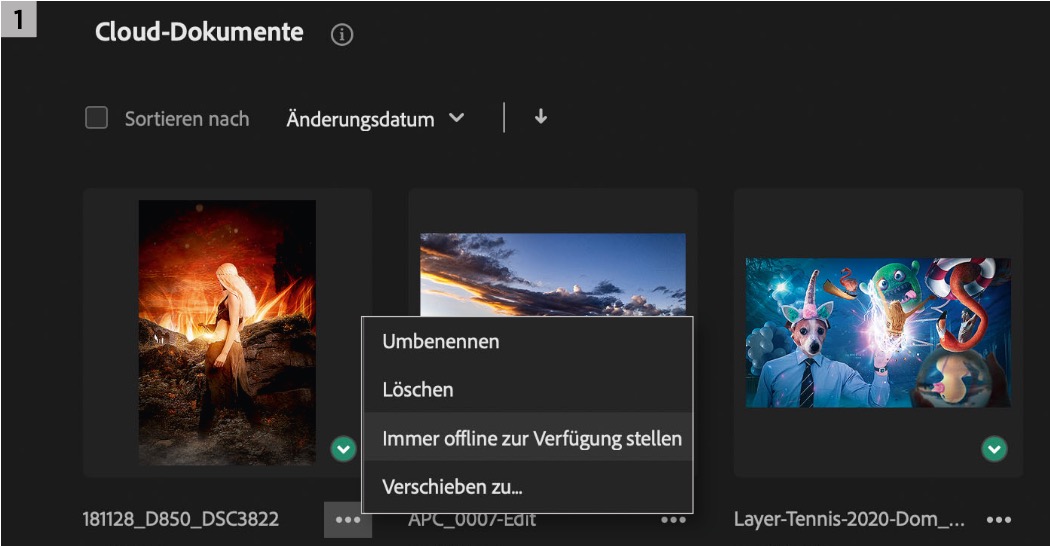Toggle sort direction arrow
The height and width of the screenshot is (546, 1050).
tap(541, 117)
